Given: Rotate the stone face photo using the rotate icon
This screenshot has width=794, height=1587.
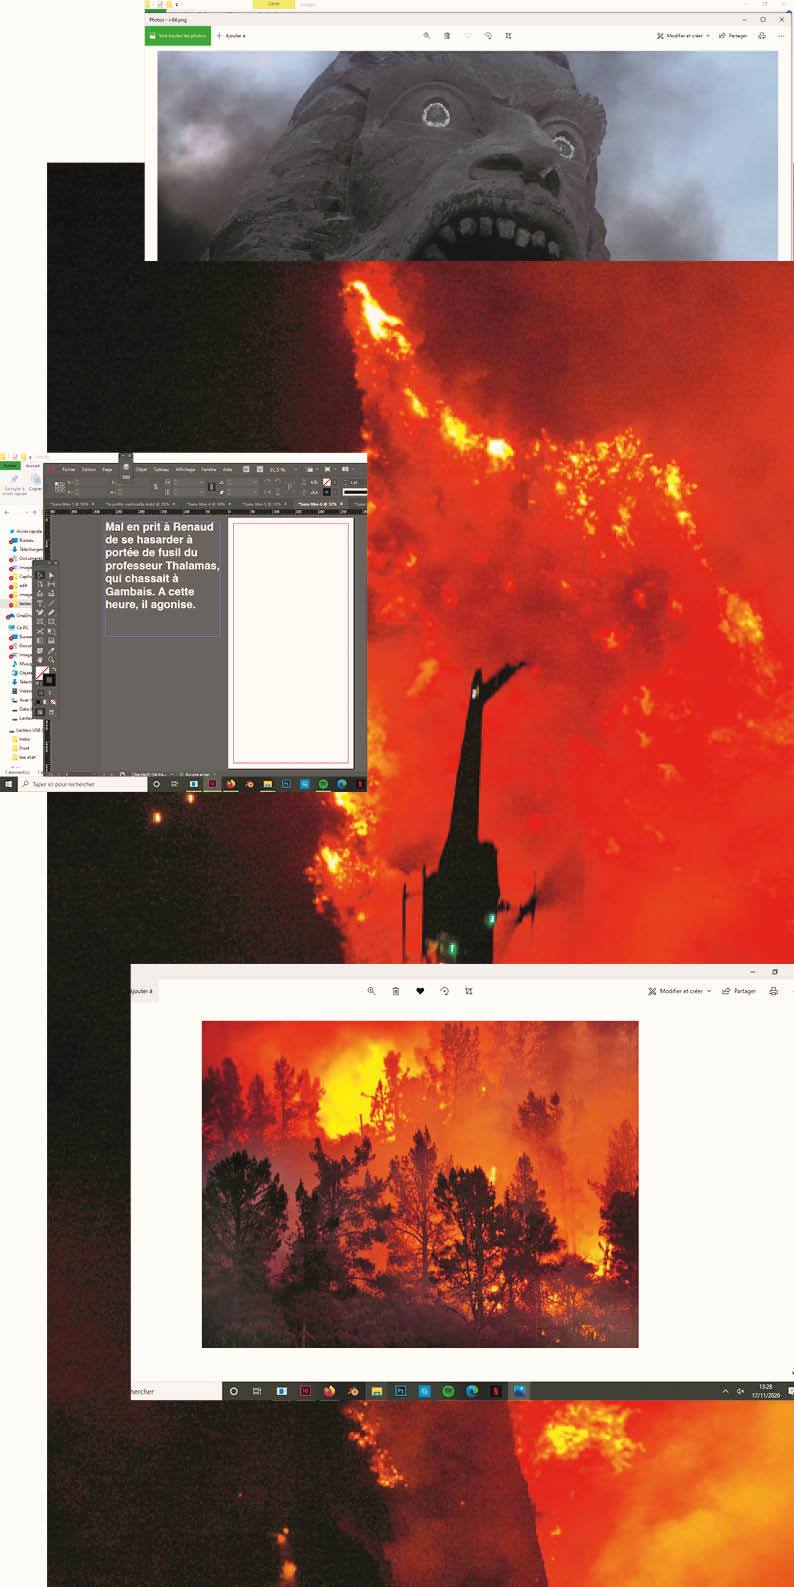Looking at the screenshot, I should pos(488,36).
